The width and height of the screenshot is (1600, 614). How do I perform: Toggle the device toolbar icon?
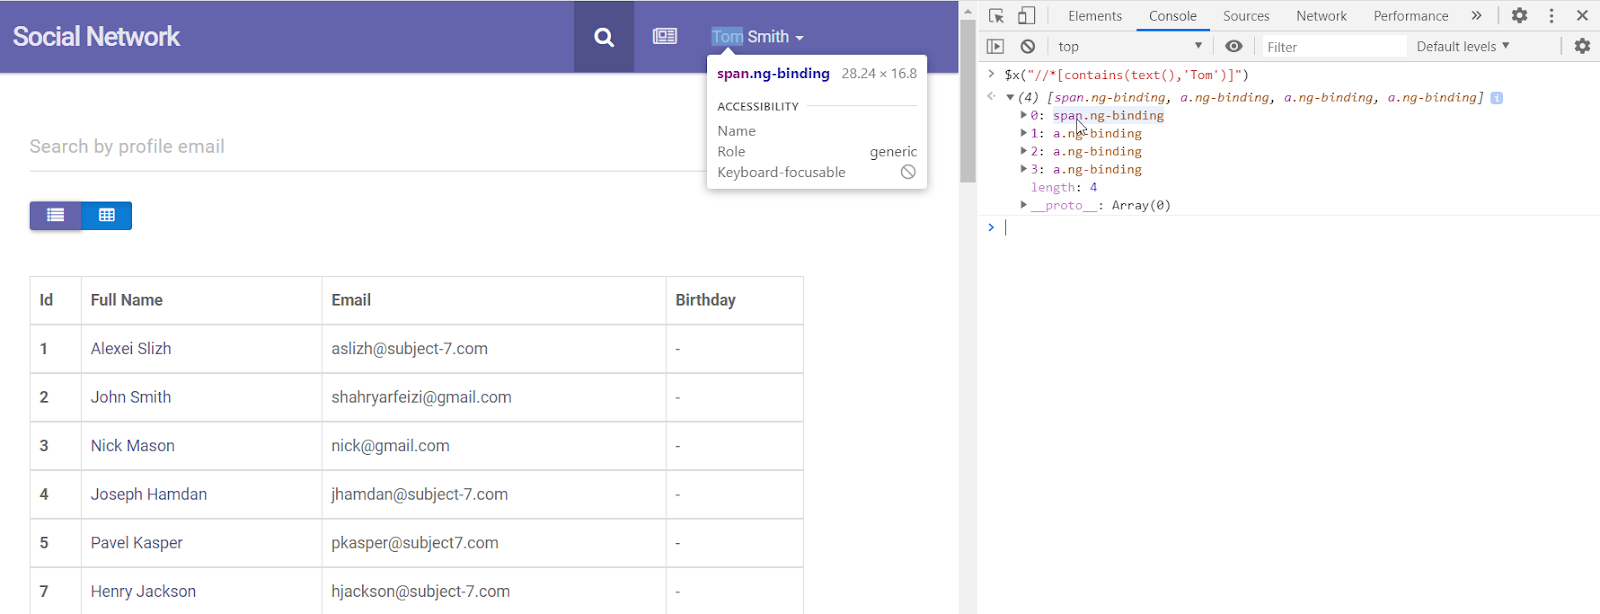tap(1027, 16)
